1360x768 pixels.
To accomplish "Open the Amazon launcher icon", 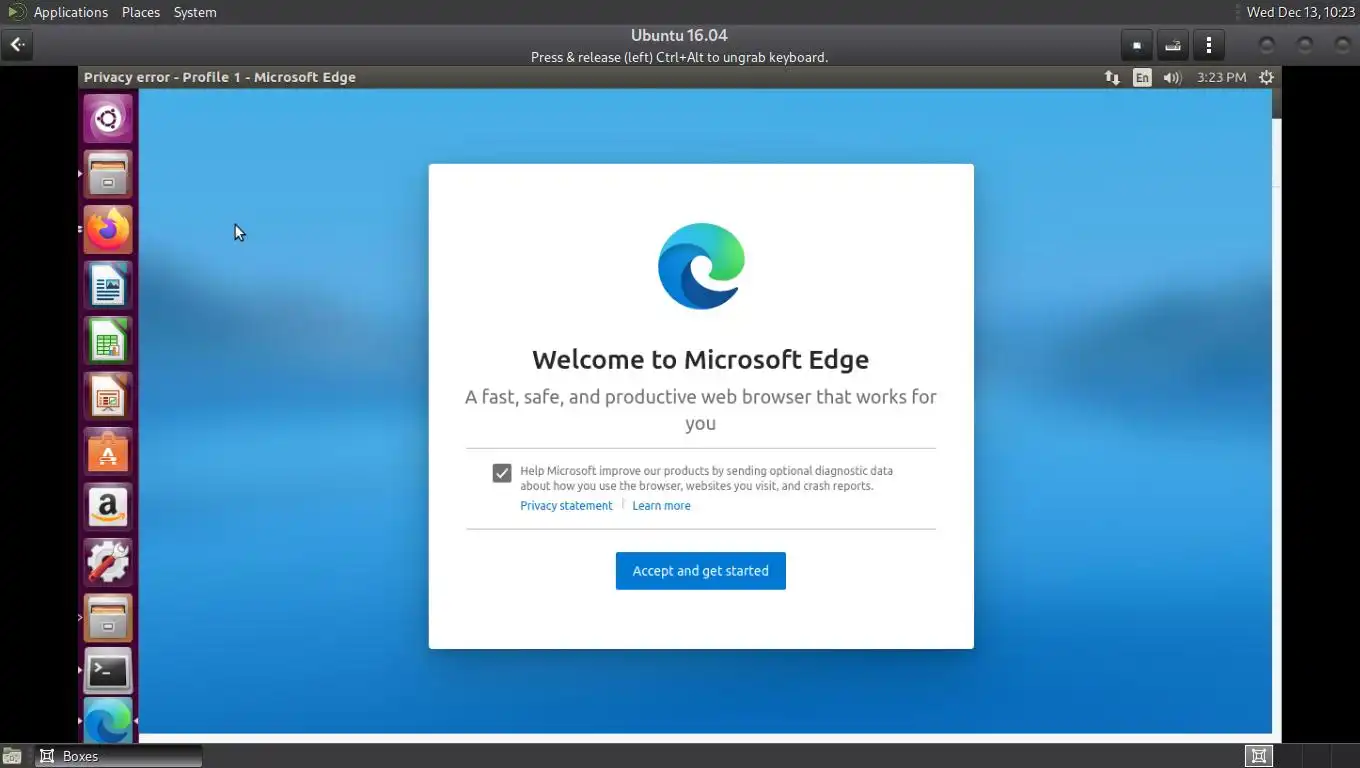I will tap(108, 507).
